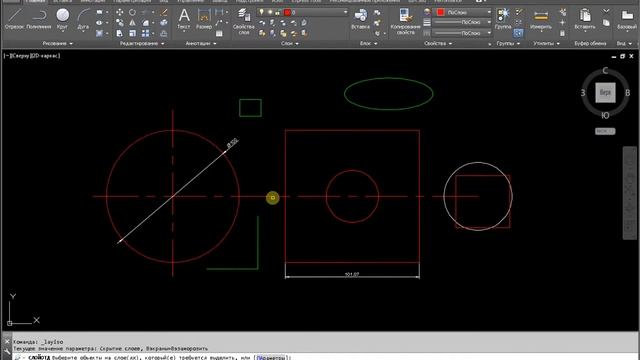Open the red object color ПоСлою box
640x360 pixels.
[x=462, y=12]
